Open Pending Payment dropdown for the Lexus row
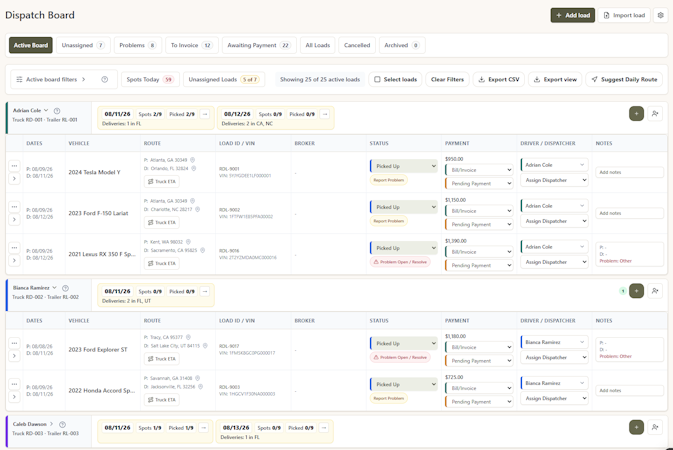Screen dimensions: 673x450 pos(479,265)
